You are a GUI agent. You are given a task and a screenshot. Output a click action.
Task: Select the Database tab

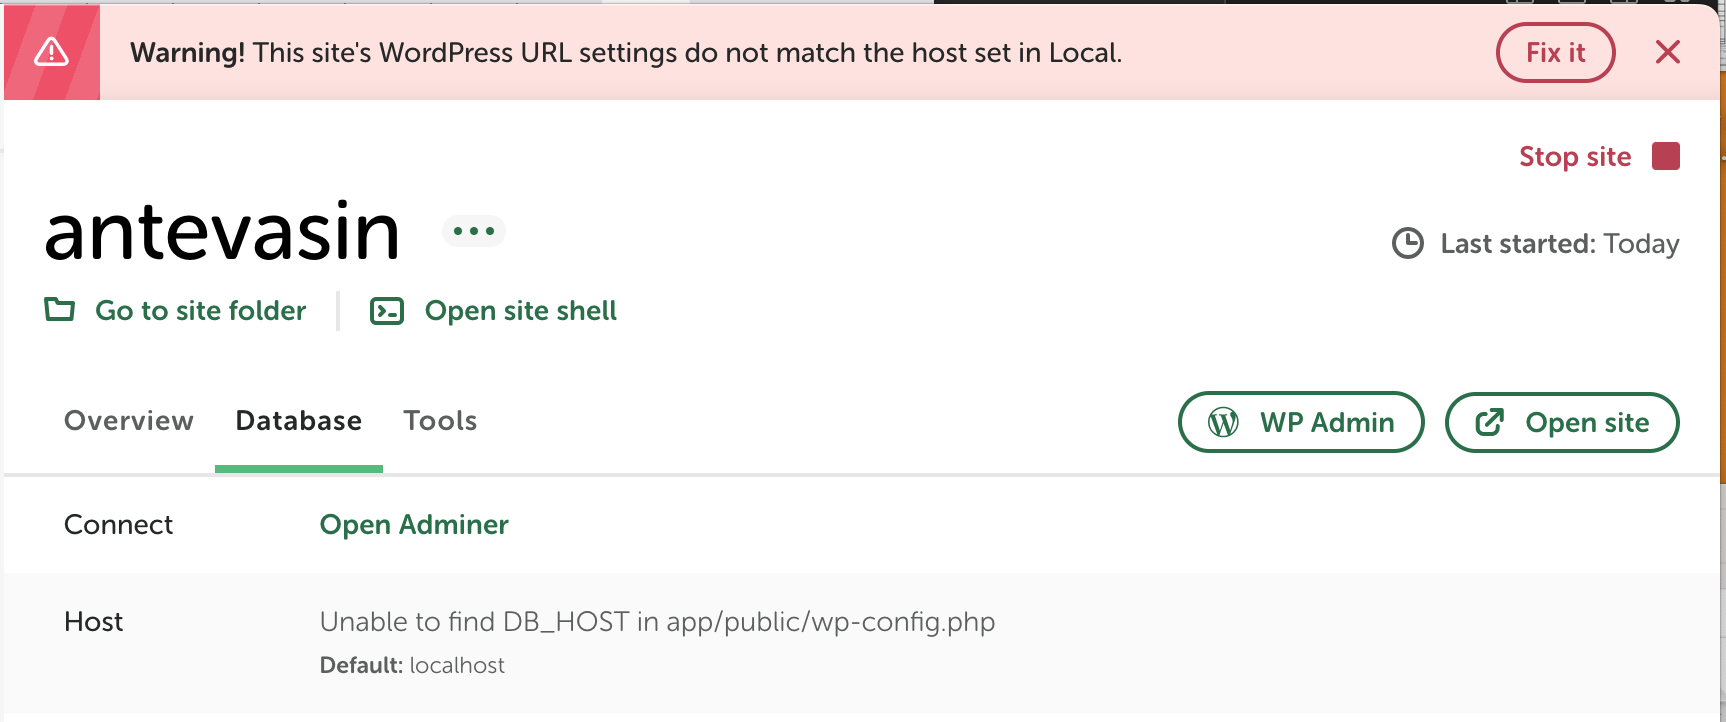click(298, 421)
